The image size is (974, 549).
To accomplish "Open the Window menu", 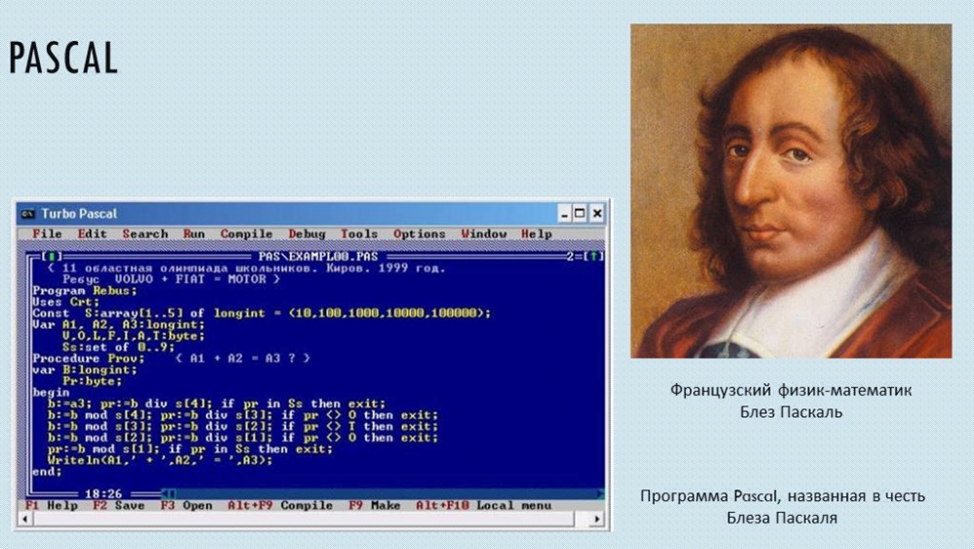I will click(x=484, y=234).
